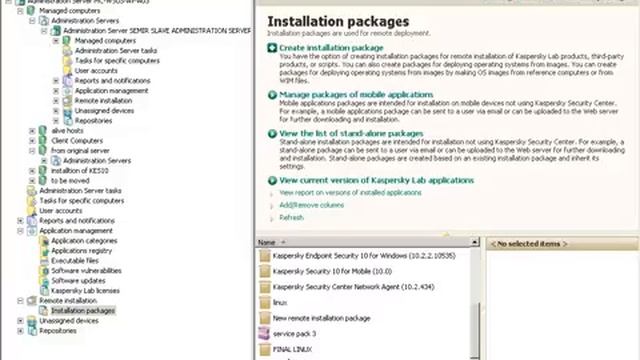Screen dimensions: 640x360
Task: Click the Applications registry tree icon
Action: (x=44, y=251)
